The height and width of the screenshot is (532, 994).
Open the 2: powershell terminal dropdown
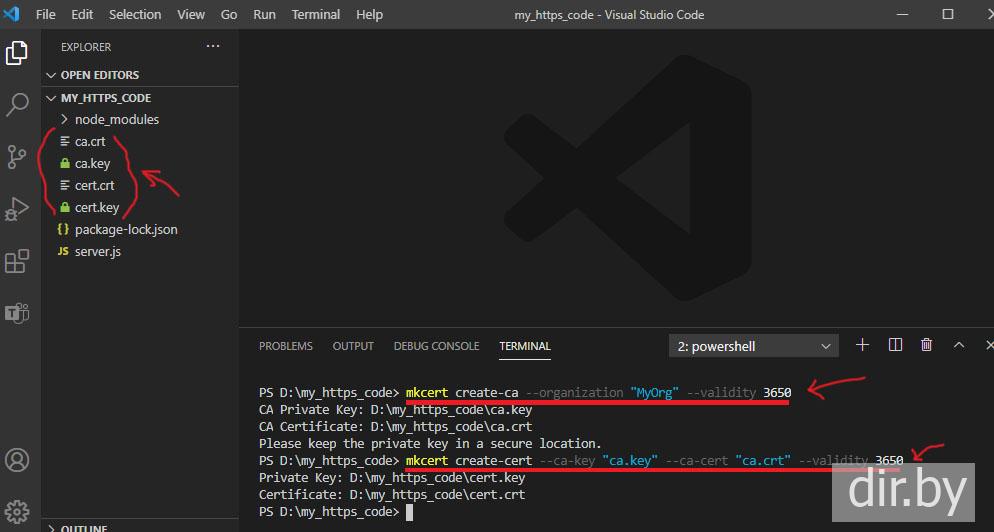(x=754, y=346)
